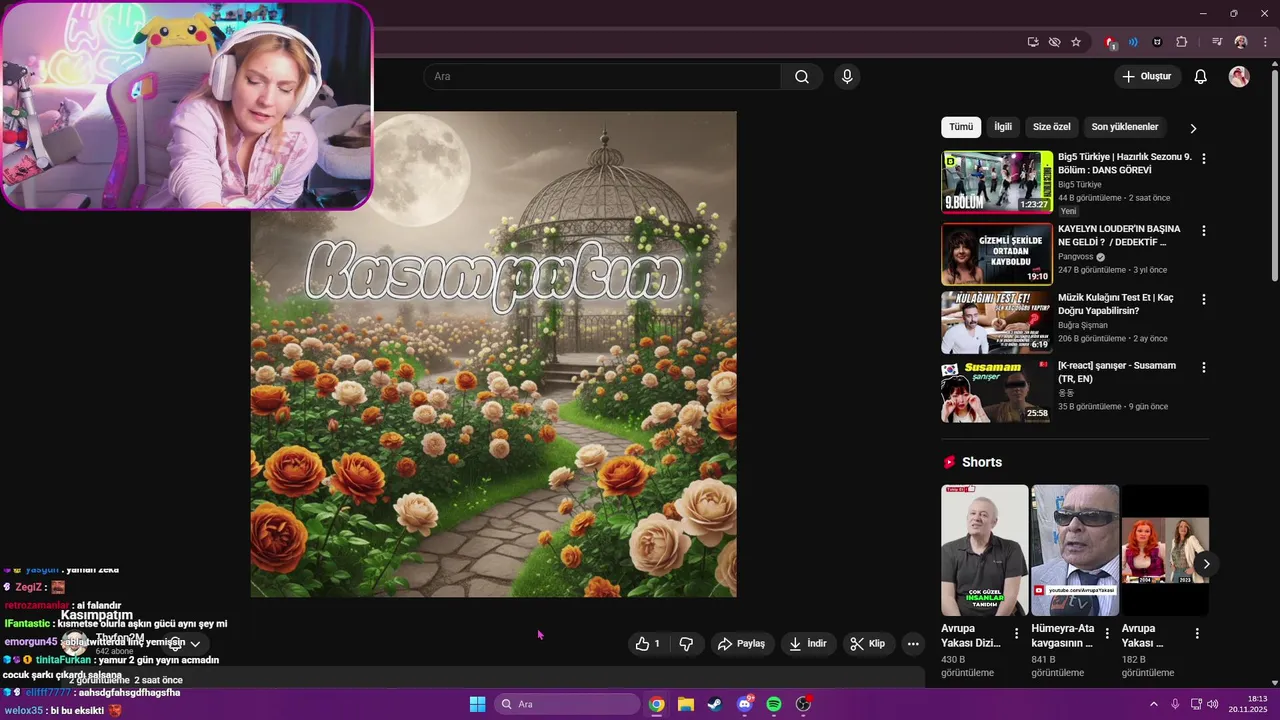Image resolution: width=1280 pixels, height=720 pixels.
Task: Open the YouTube account avatar menu
Action: point(1239,77)
